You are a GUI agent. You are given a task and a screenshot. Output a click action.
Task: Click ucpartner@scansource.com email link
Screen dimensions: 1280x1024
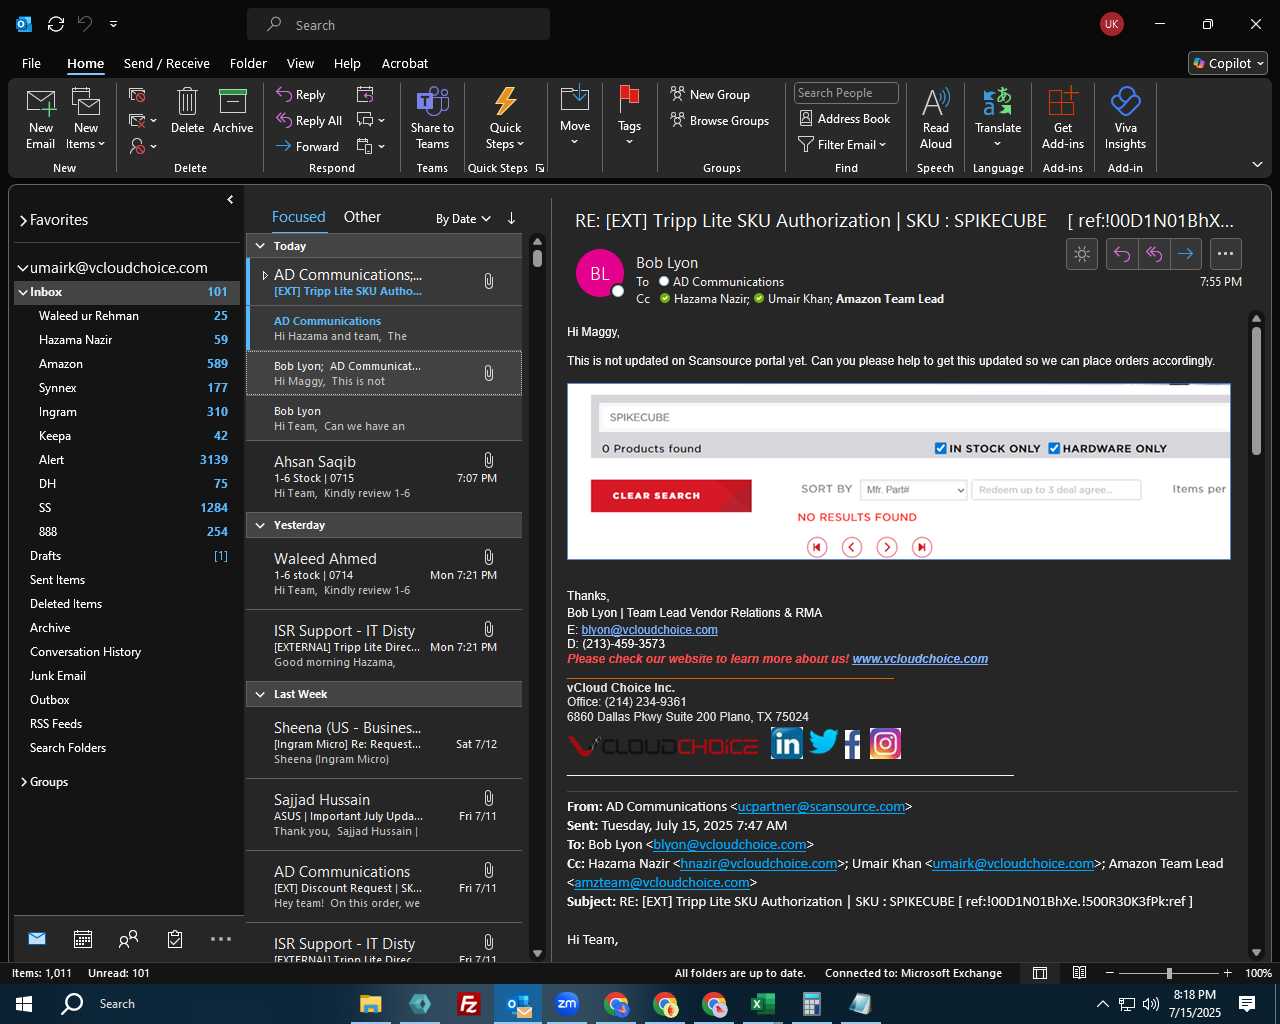821,807
